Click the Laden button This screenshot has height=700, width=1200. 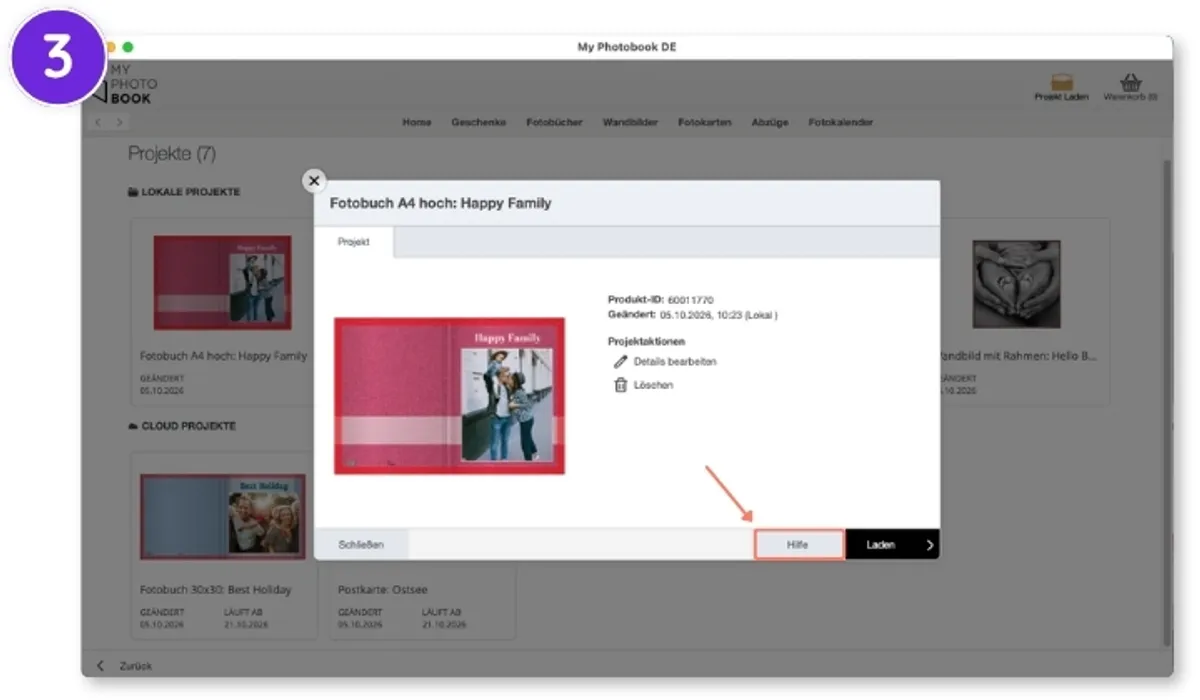coord(892,545)
